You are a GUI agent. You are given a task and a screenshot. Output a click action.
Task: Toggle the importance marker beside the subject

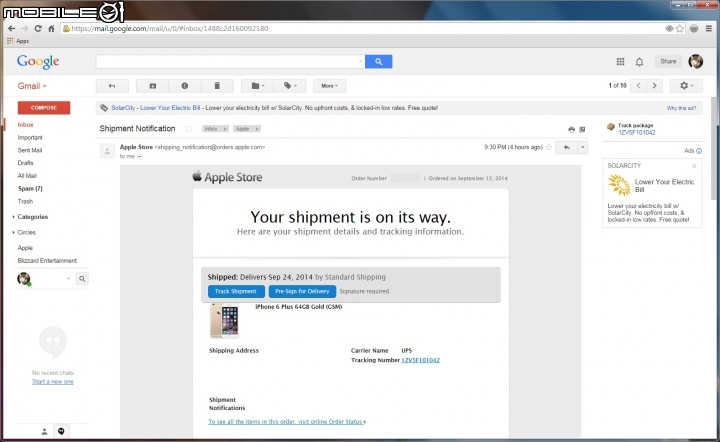pos(188,129)
